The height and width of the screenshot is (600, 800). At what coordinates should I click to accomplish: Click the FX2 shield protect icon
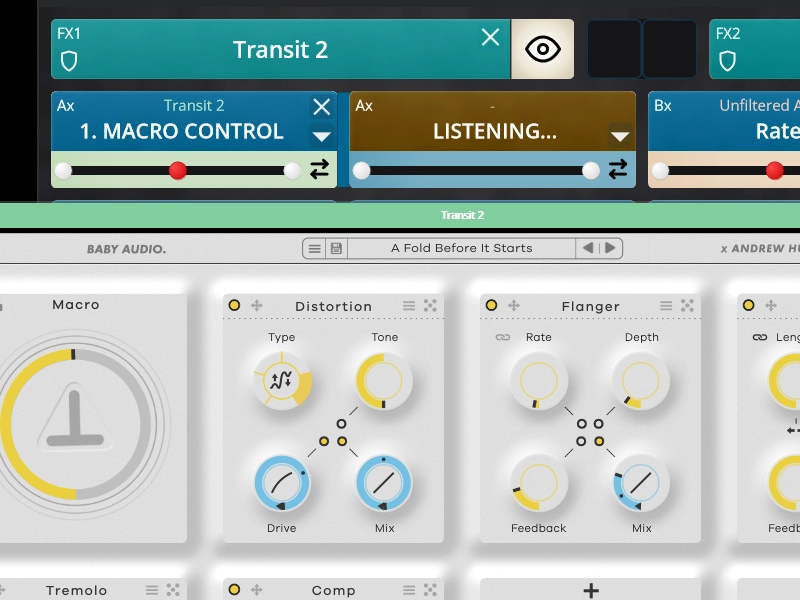(x=727, y=61)
